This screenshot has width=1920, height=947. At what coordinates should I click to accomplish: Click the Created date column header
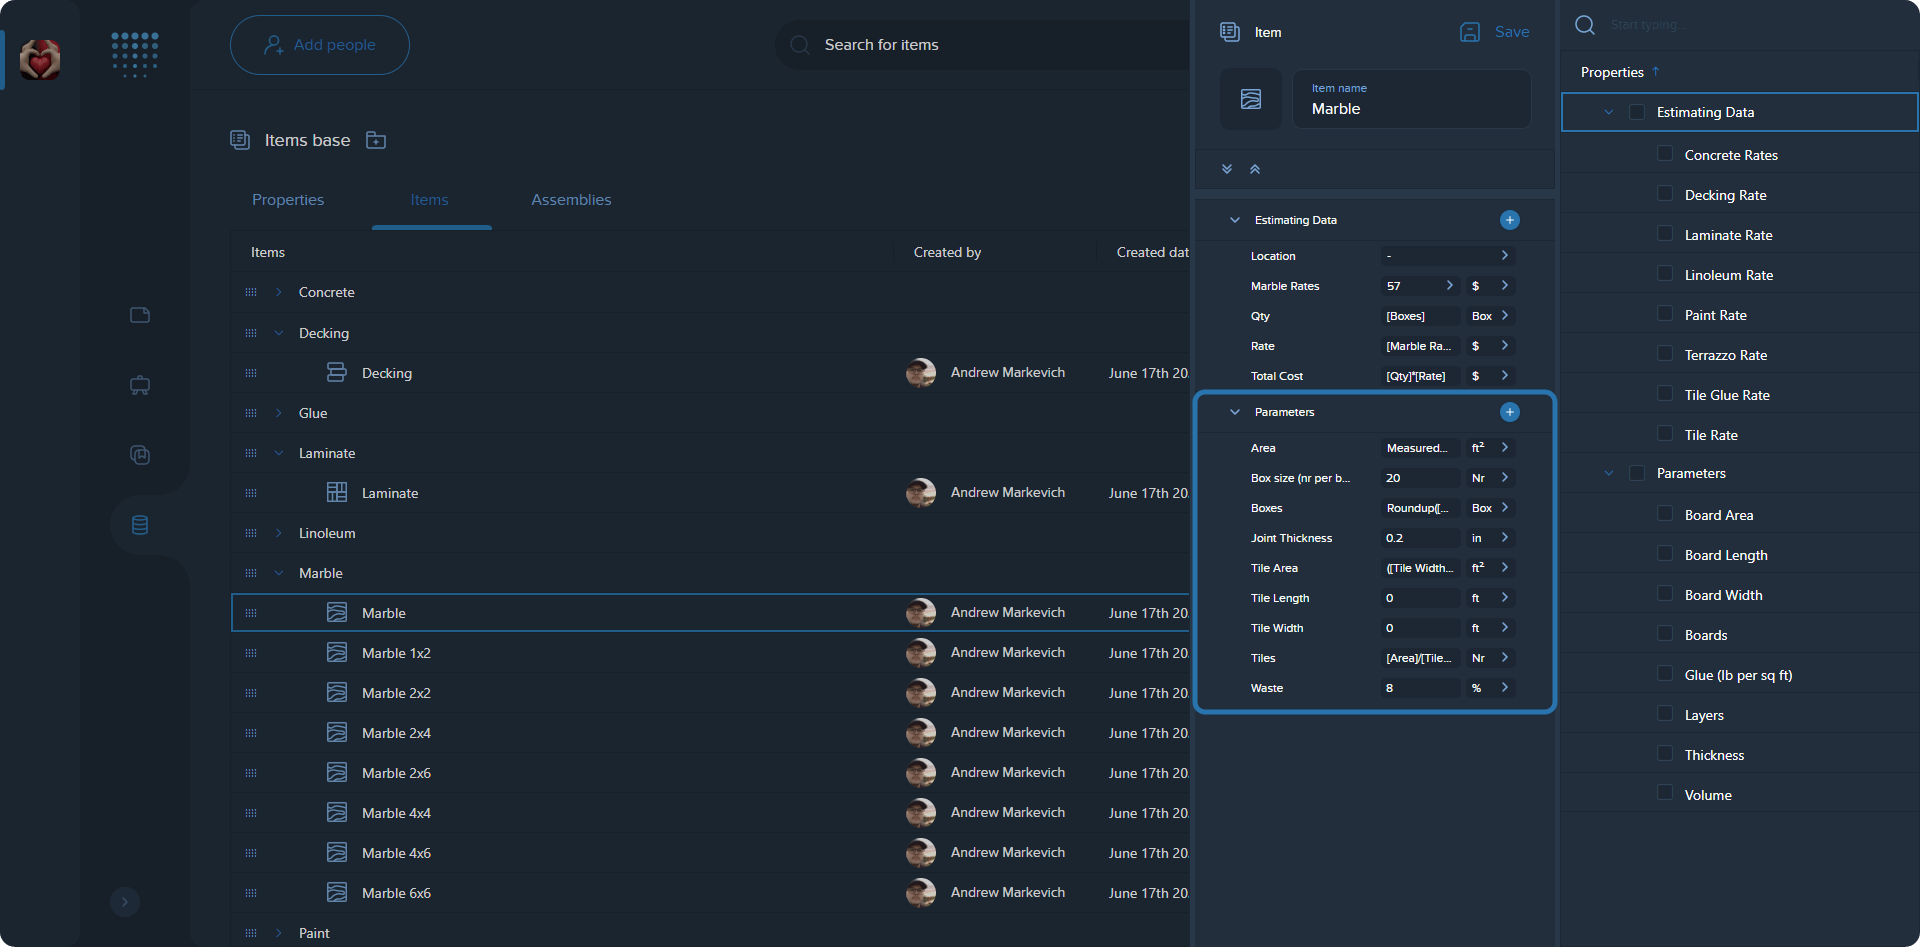[1152, 252]
